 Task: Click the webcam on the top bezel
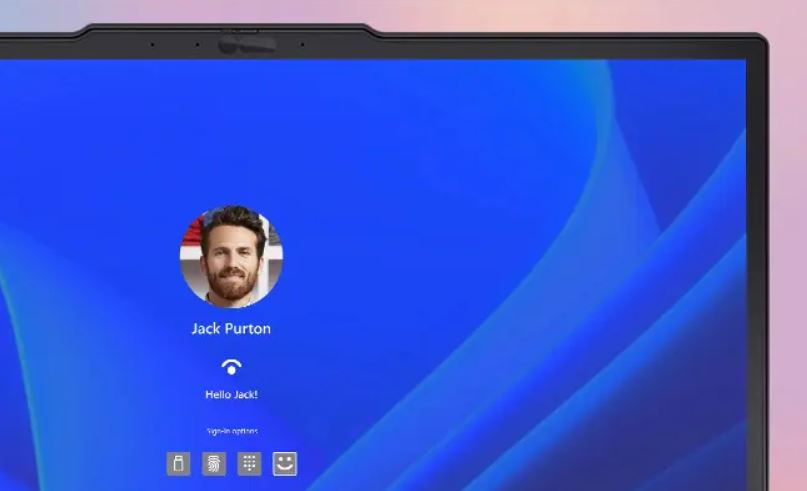click(x=247, y=44)
